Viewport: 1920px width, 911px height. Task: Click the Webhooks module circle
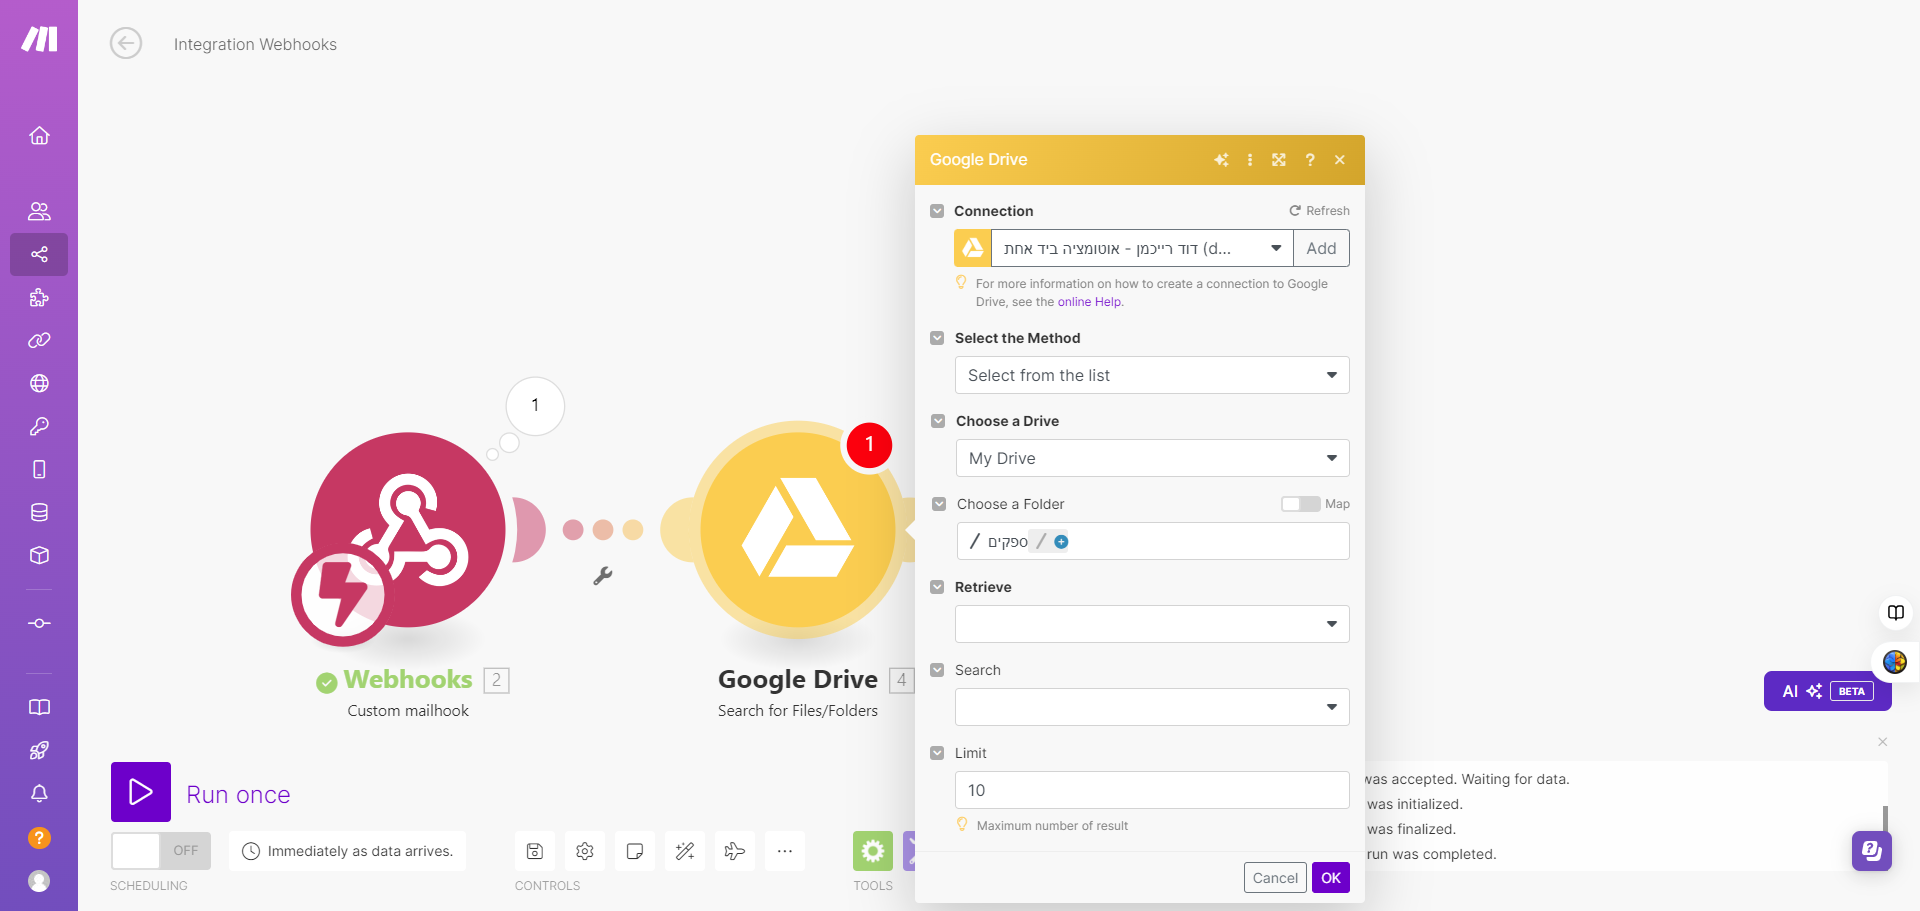click(407, 530)
